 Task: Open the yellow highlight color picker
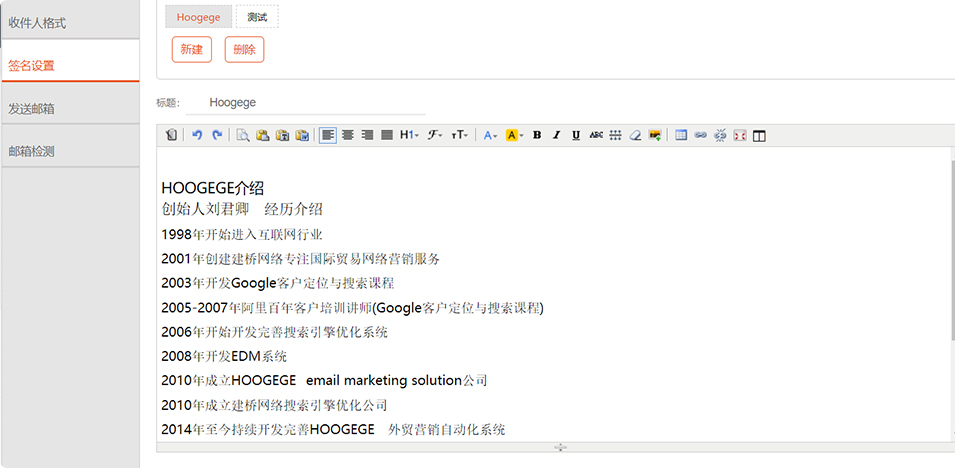coord(515,135)
